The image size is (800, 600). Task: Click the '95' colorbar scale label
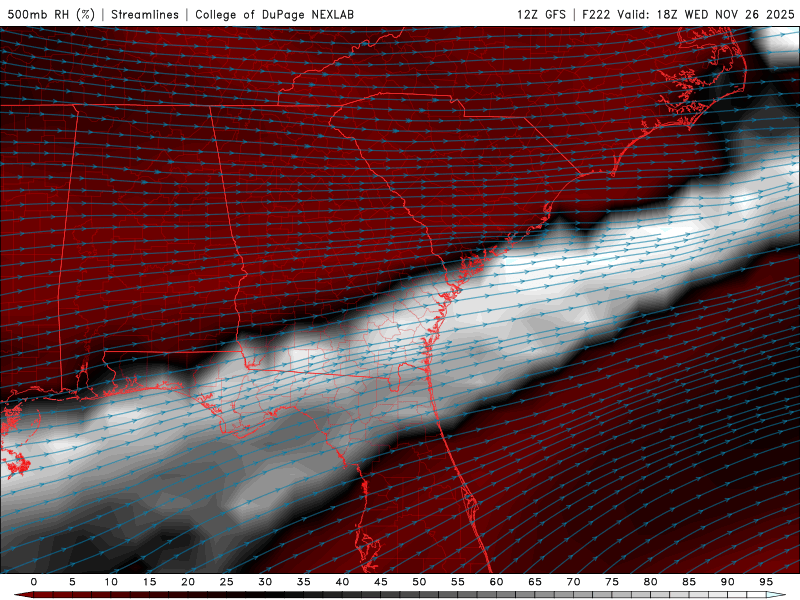pos(766,582)
